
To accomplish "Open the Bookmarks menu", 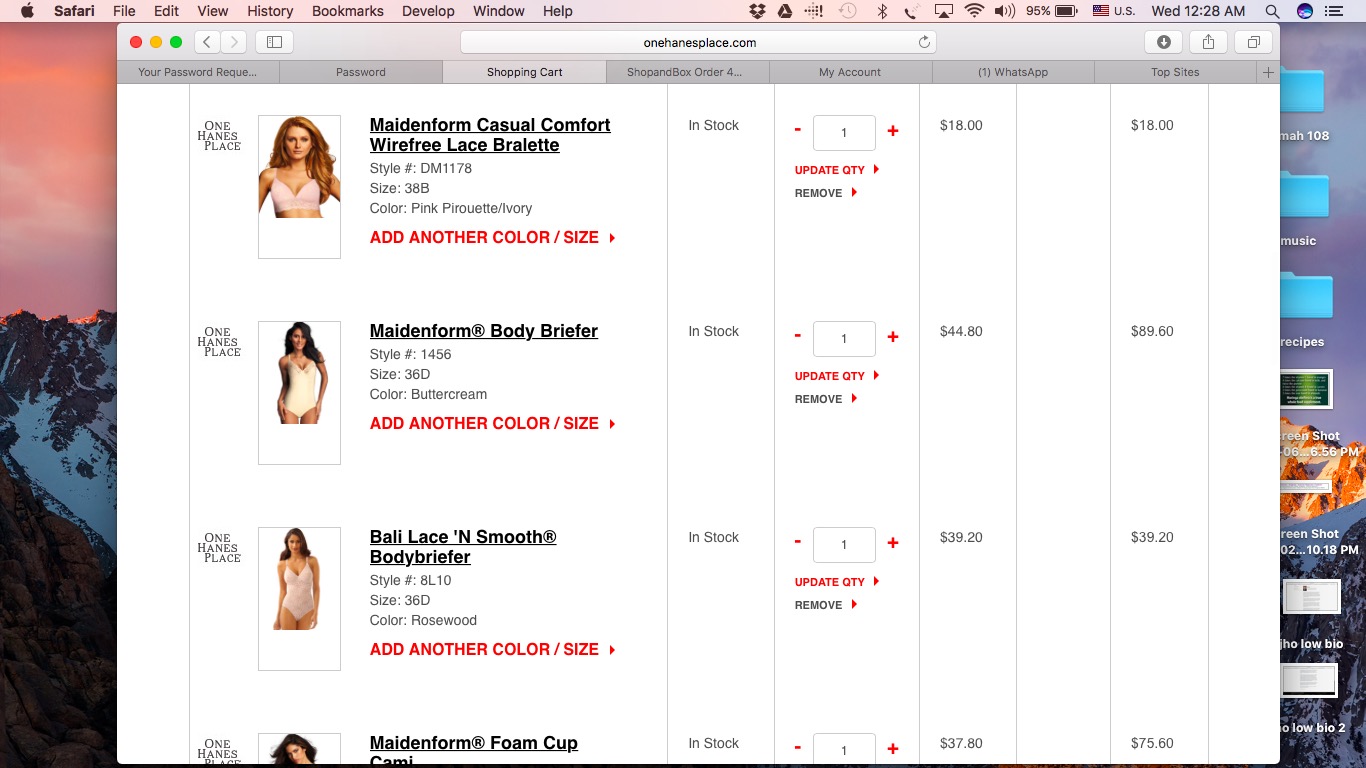I will (348, 11).
